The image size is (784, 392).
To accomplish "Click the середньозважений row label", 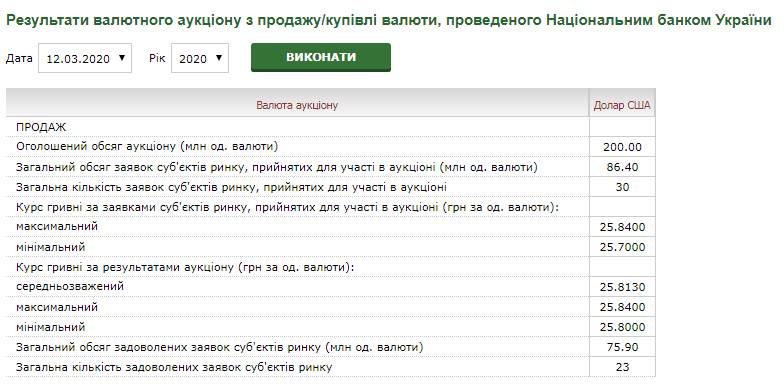I will coord(70,286).
